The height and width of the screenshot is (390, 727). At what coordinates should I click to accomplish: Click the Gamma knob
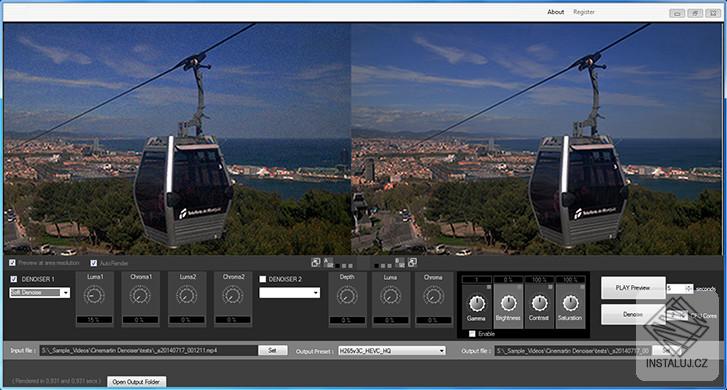click(x=477, y=304)
